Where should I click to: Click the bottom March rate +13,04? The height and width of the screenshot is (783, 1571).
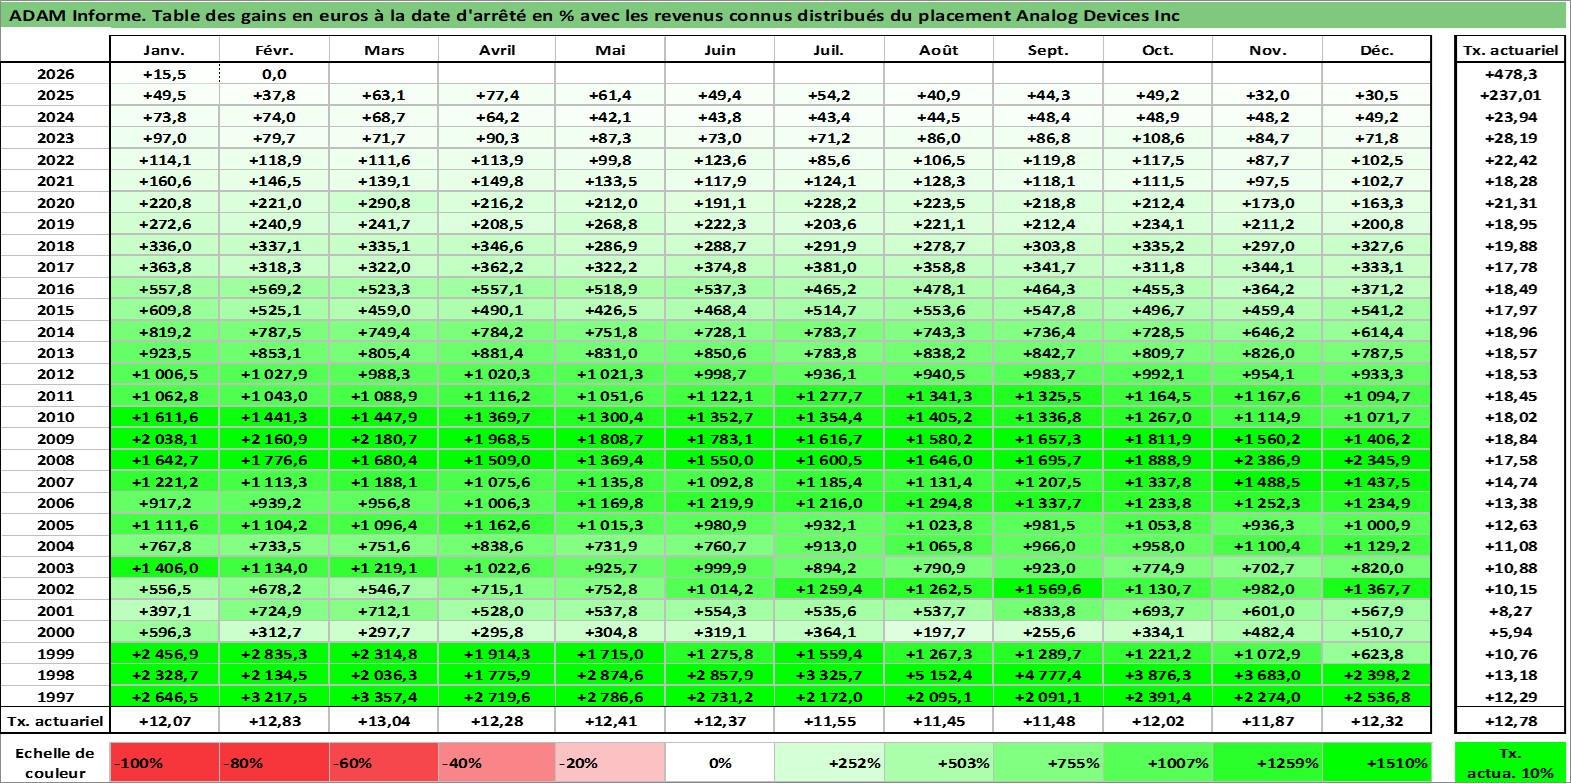(384, 721)
